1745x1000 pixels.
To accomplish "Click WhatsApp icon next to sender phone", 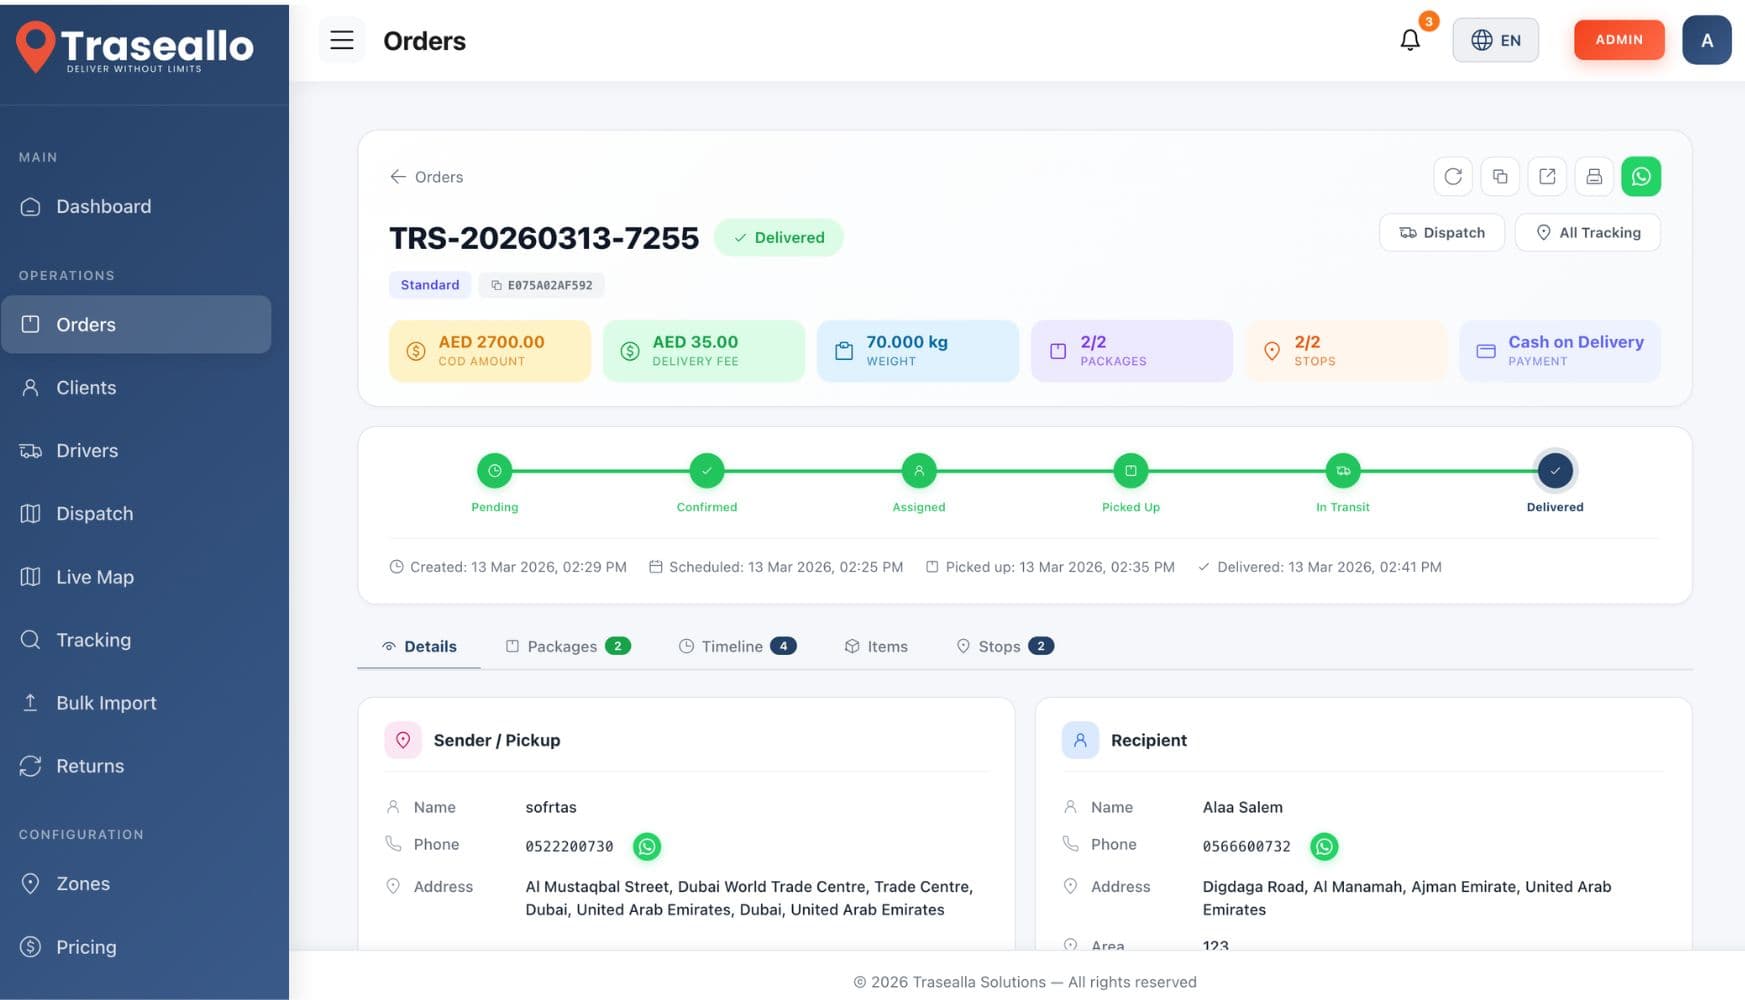I will (x=647, y=847).
